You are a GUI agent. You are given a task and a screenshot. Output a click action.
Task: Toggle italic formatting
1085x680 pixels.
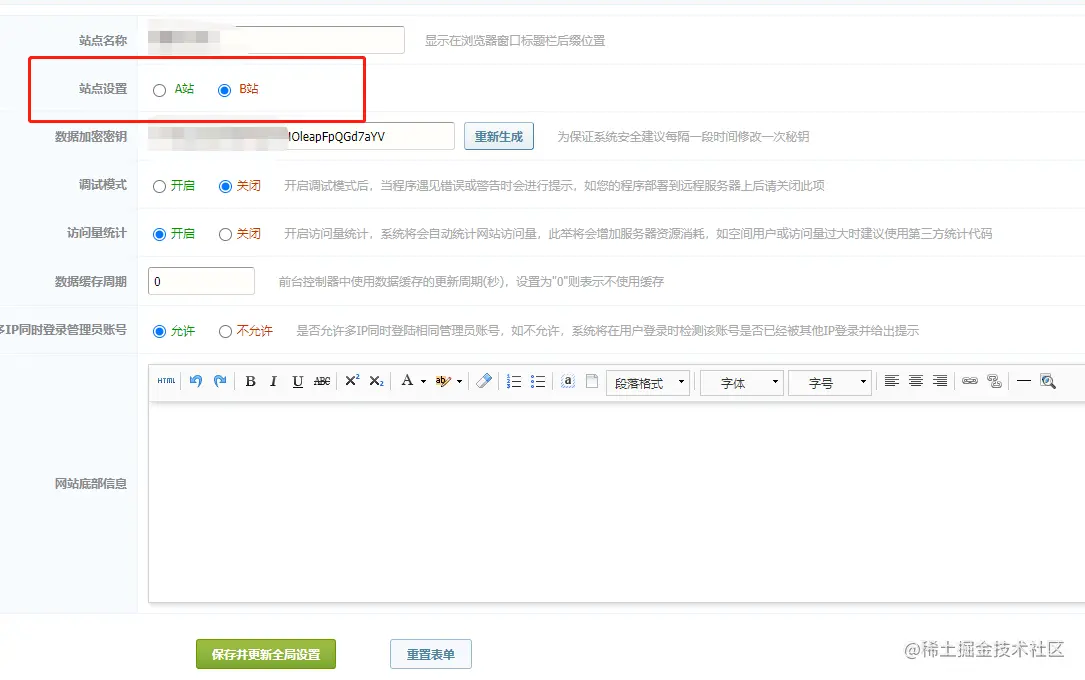tap(273, 381)
